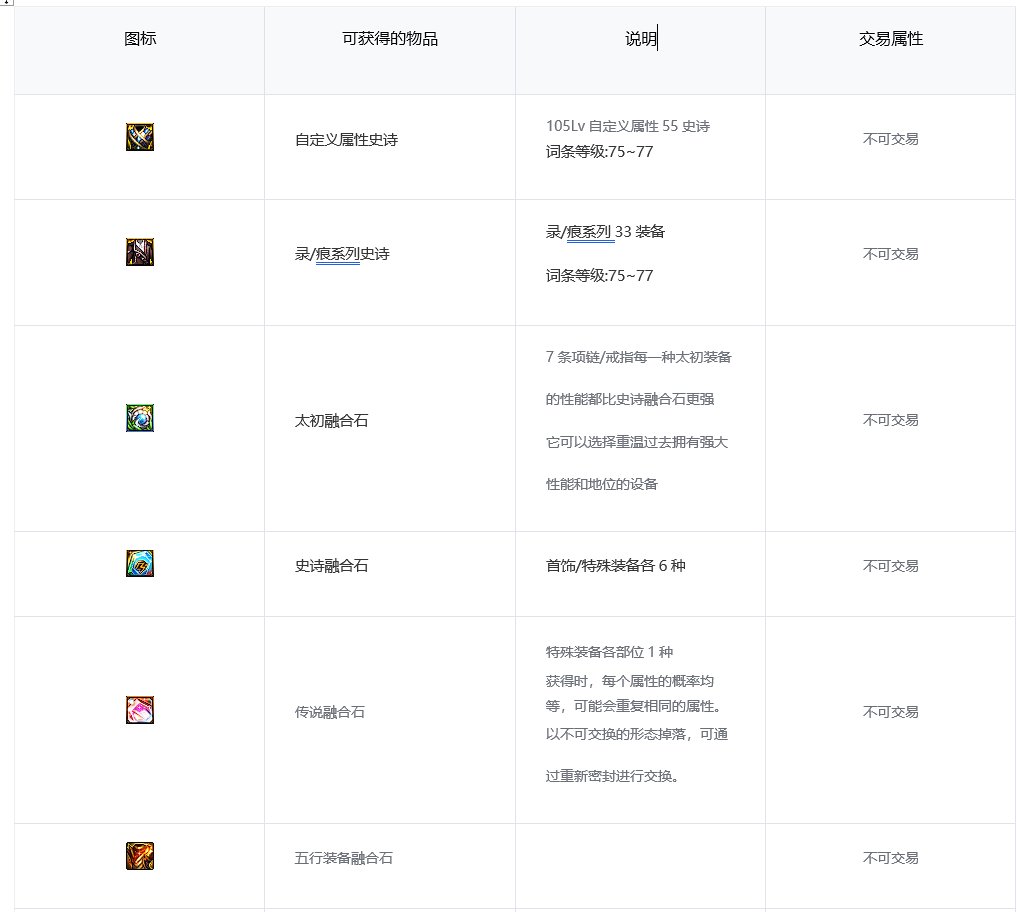The width and height of the screenshot is (1017, 912).
Task: Click the table anchor handle at top-left corner
Action: (6, 3)
